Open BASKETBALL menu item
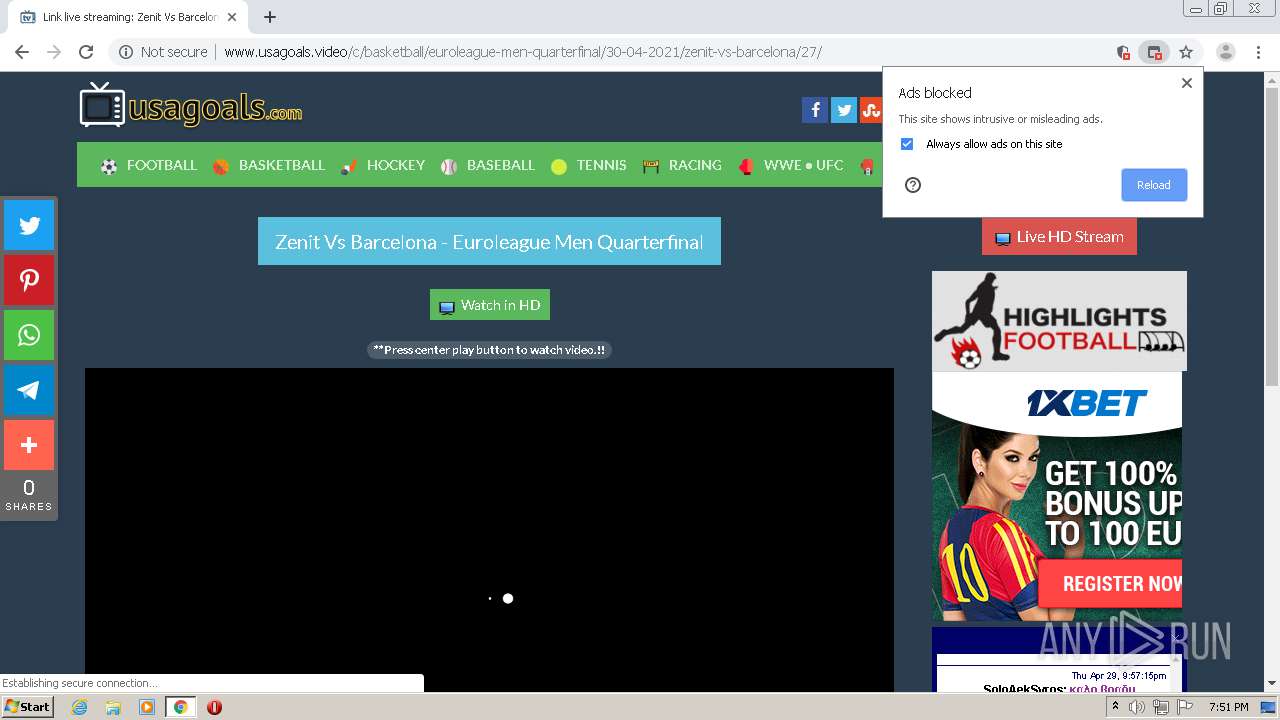This screenshot has width=1280, height=720. [x=269, y=165]
